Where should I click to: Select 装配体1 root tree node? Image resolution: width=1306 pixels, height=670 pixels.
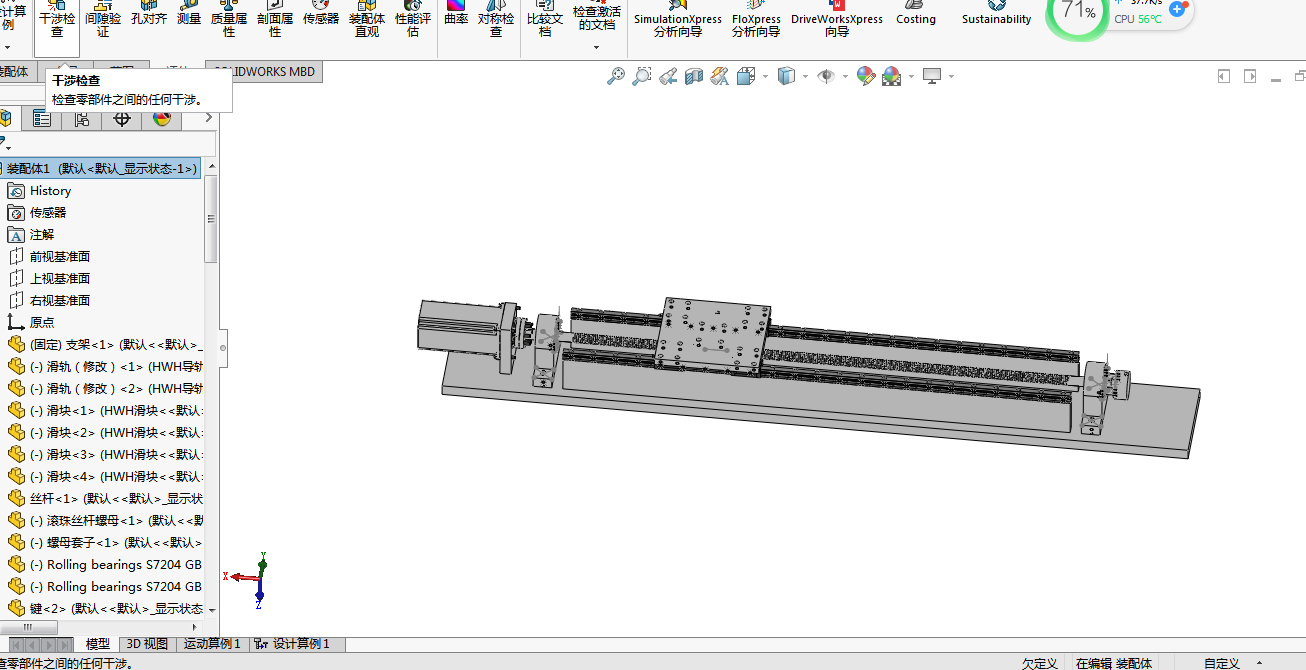100,168
